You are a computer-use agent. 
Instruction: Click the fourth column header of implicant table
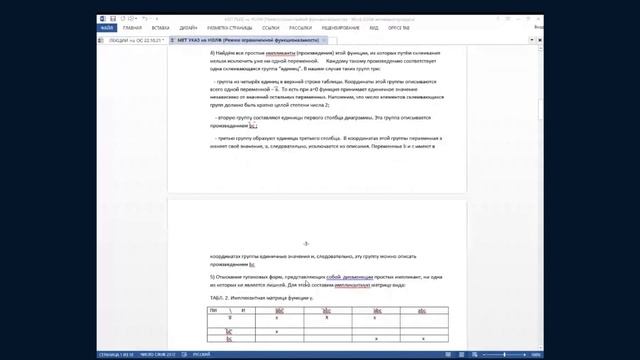point(376,311)
